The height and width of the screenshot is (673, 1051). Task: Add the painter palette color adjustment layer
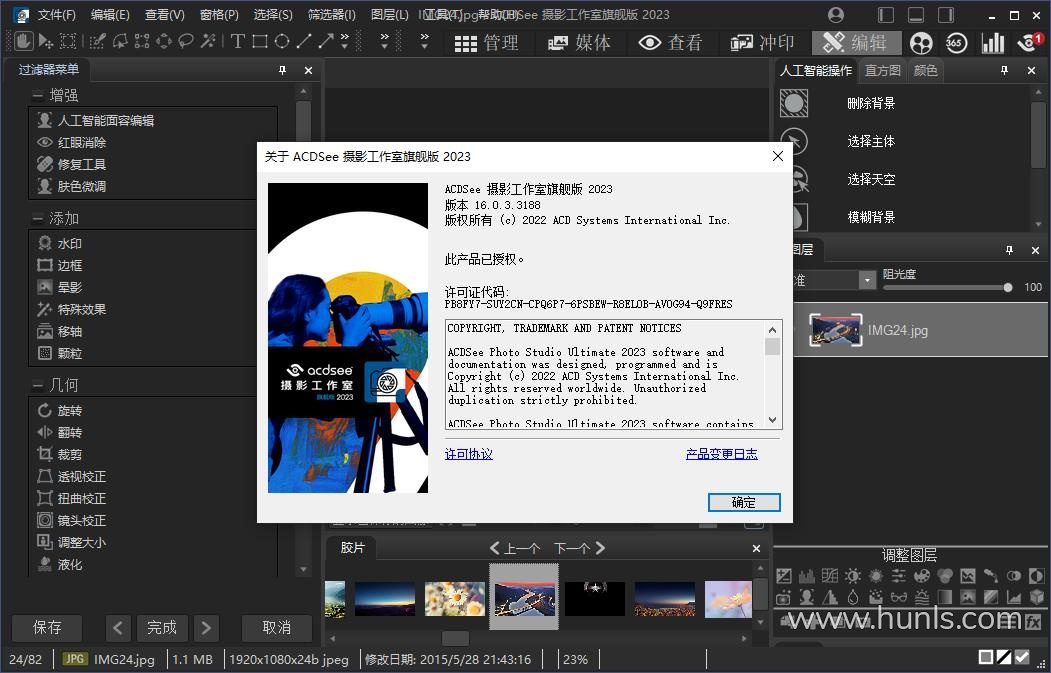[922, 576]
